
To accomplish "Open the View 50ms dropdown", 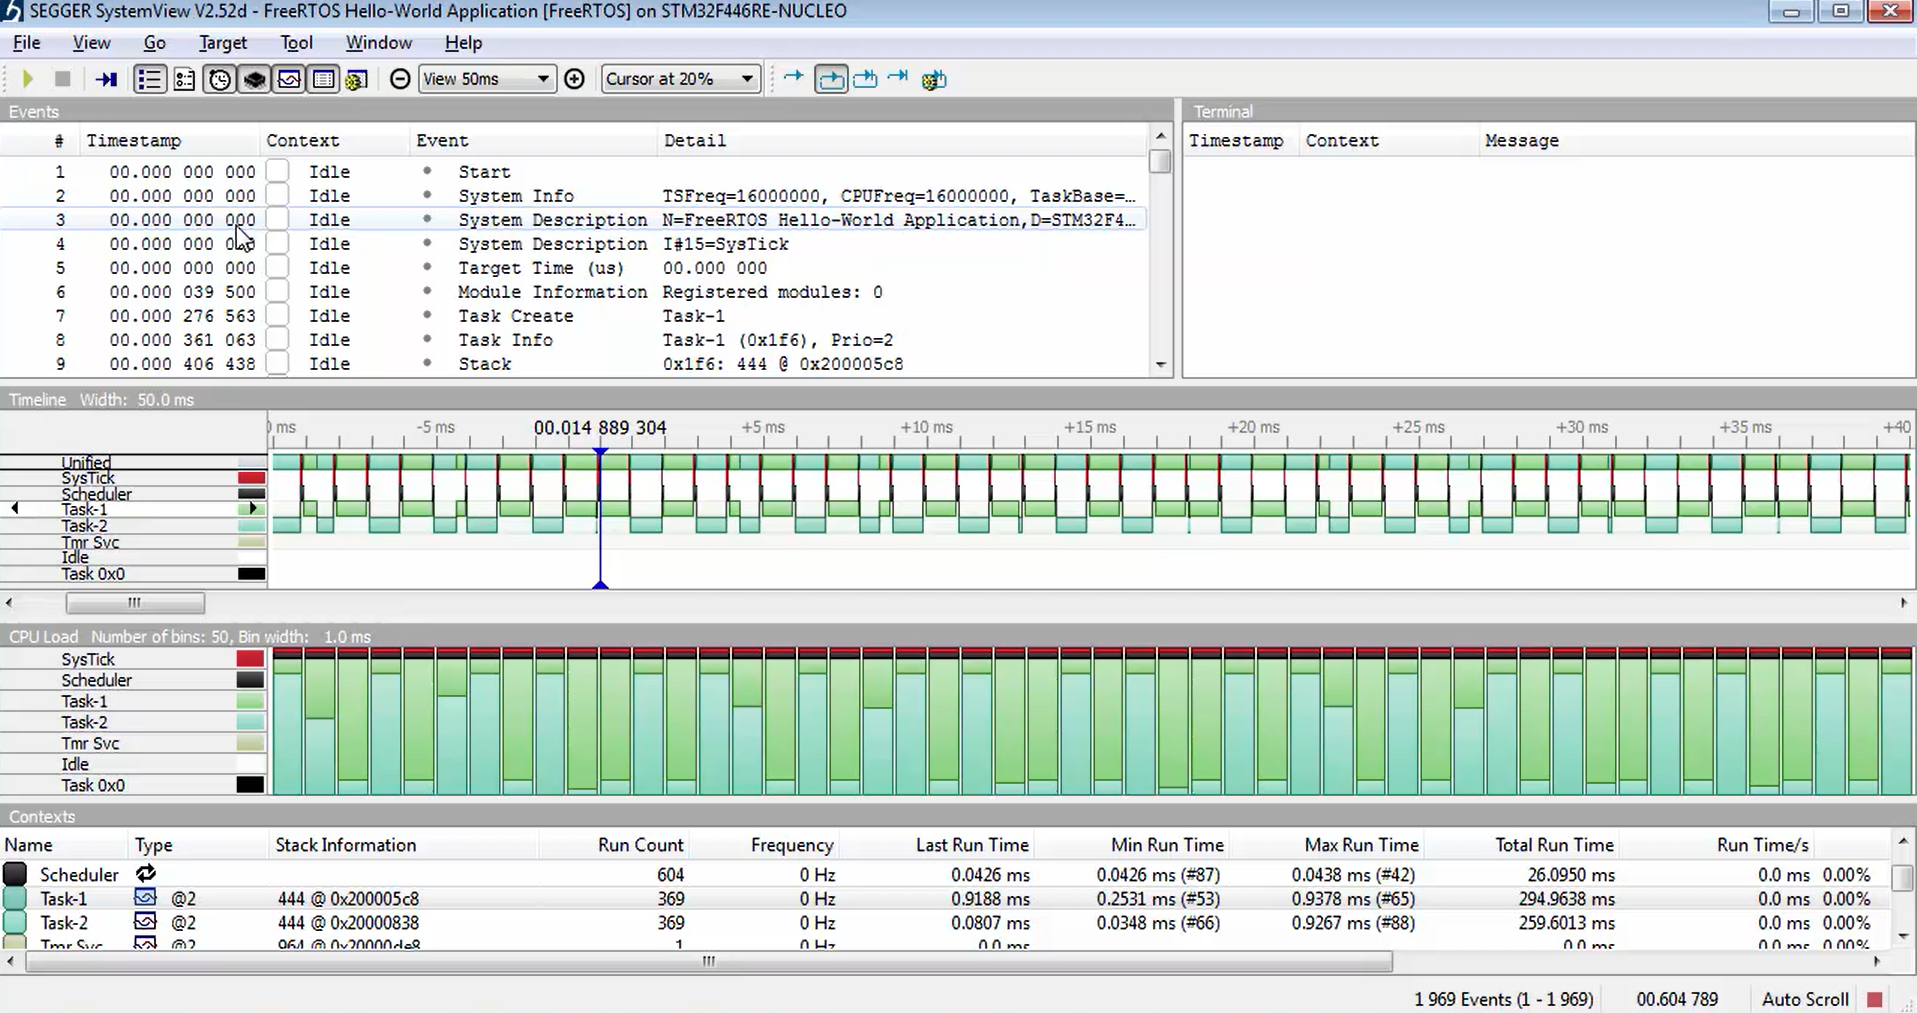I will 486,79.
